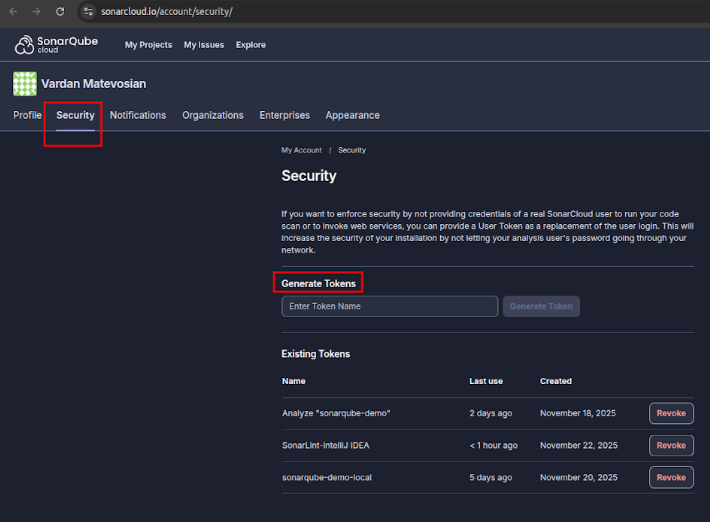Viewport: 710px width, 522px height.
Task: Click the browser back arrow
Action: pyautogui.click(x=13, y=11)
